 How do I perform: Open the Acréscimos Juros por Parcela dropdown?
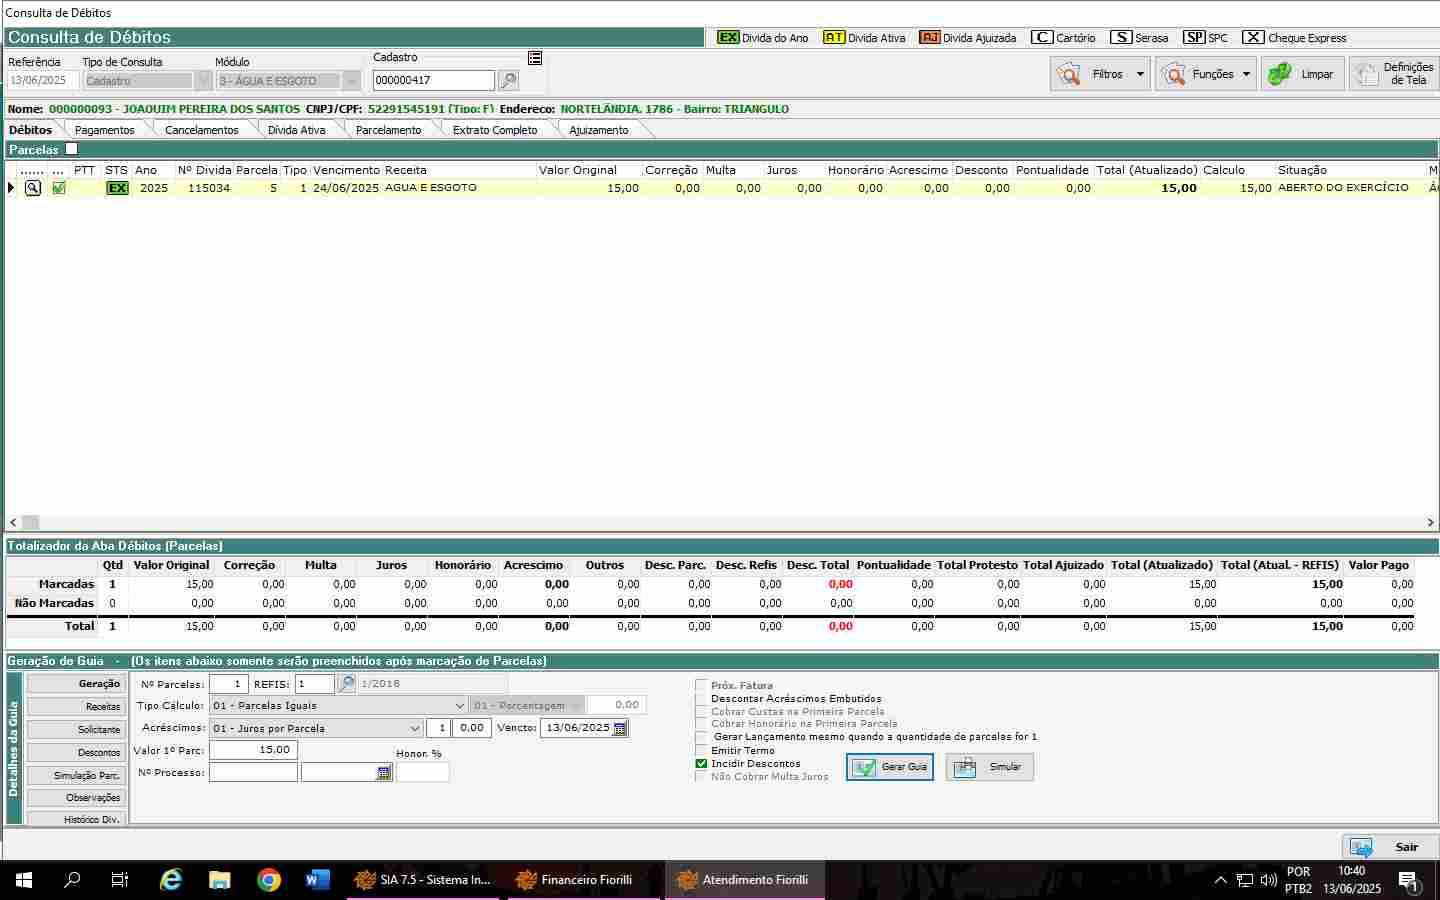point(415,729)
